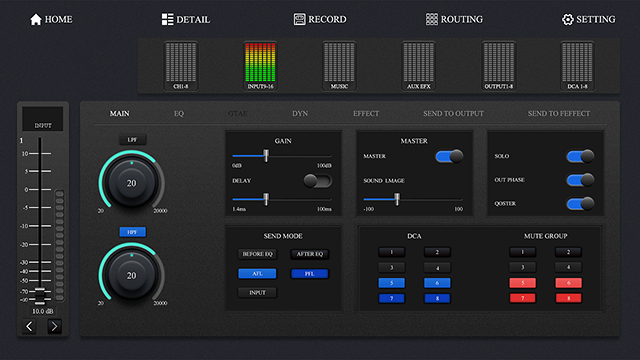Viewport: 640px width, 360px height.
Task: Switch to the EQ tab
Action: [x=179, y=113]
